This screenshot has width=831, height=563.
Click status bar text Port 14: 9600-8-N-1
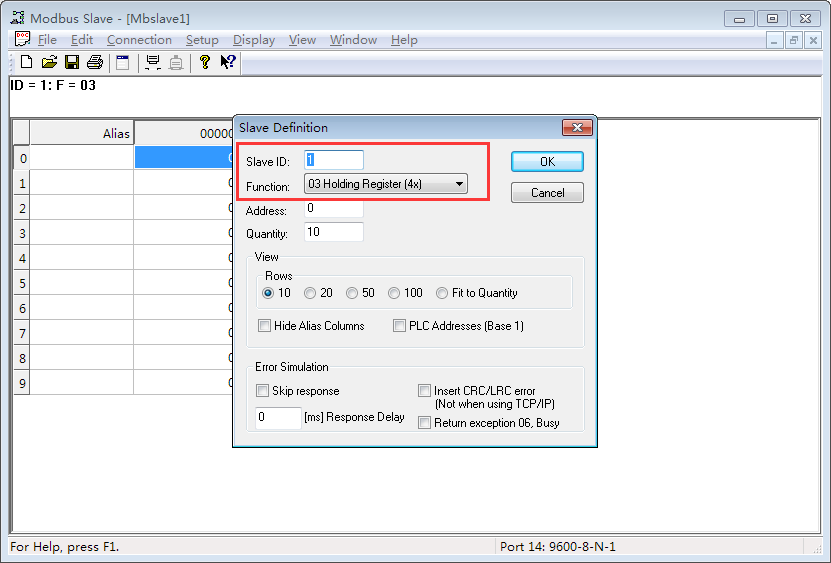pos(558,547)
